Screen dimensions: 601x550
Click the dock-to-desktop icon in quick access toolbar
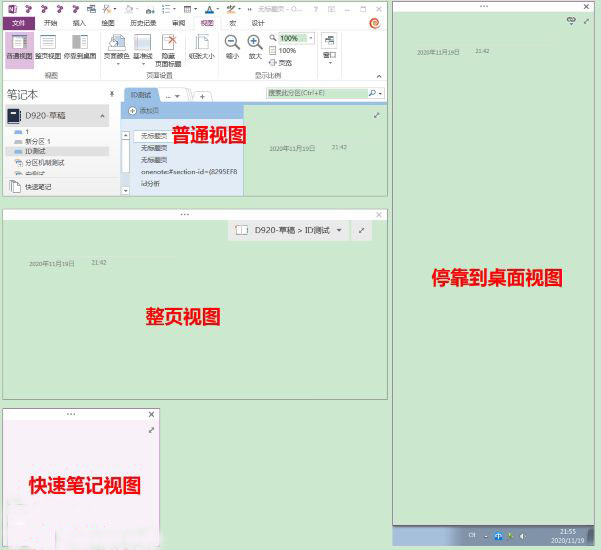[91, 9]
